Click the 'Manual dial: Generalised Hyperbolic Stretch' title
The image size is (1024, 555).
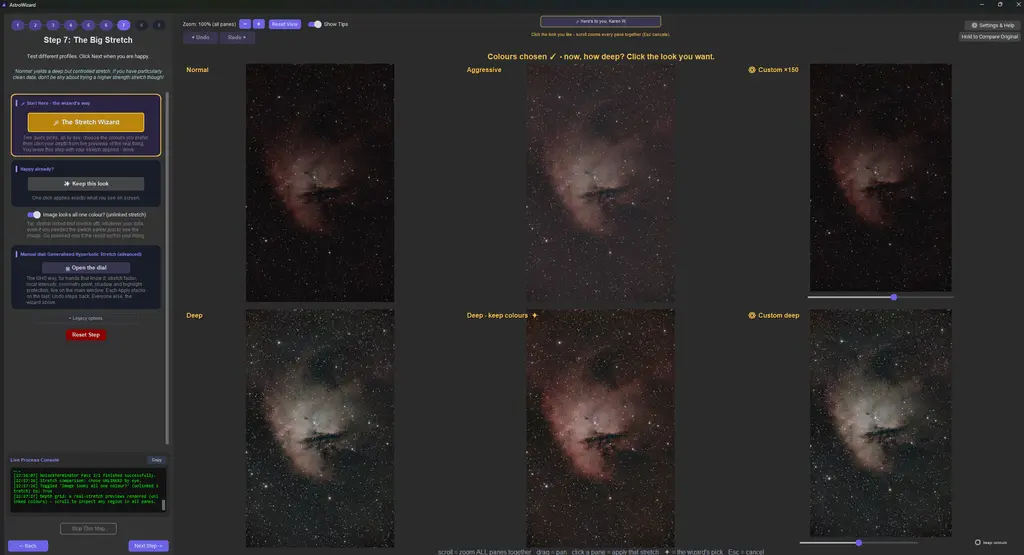click(x=80, y=254)
